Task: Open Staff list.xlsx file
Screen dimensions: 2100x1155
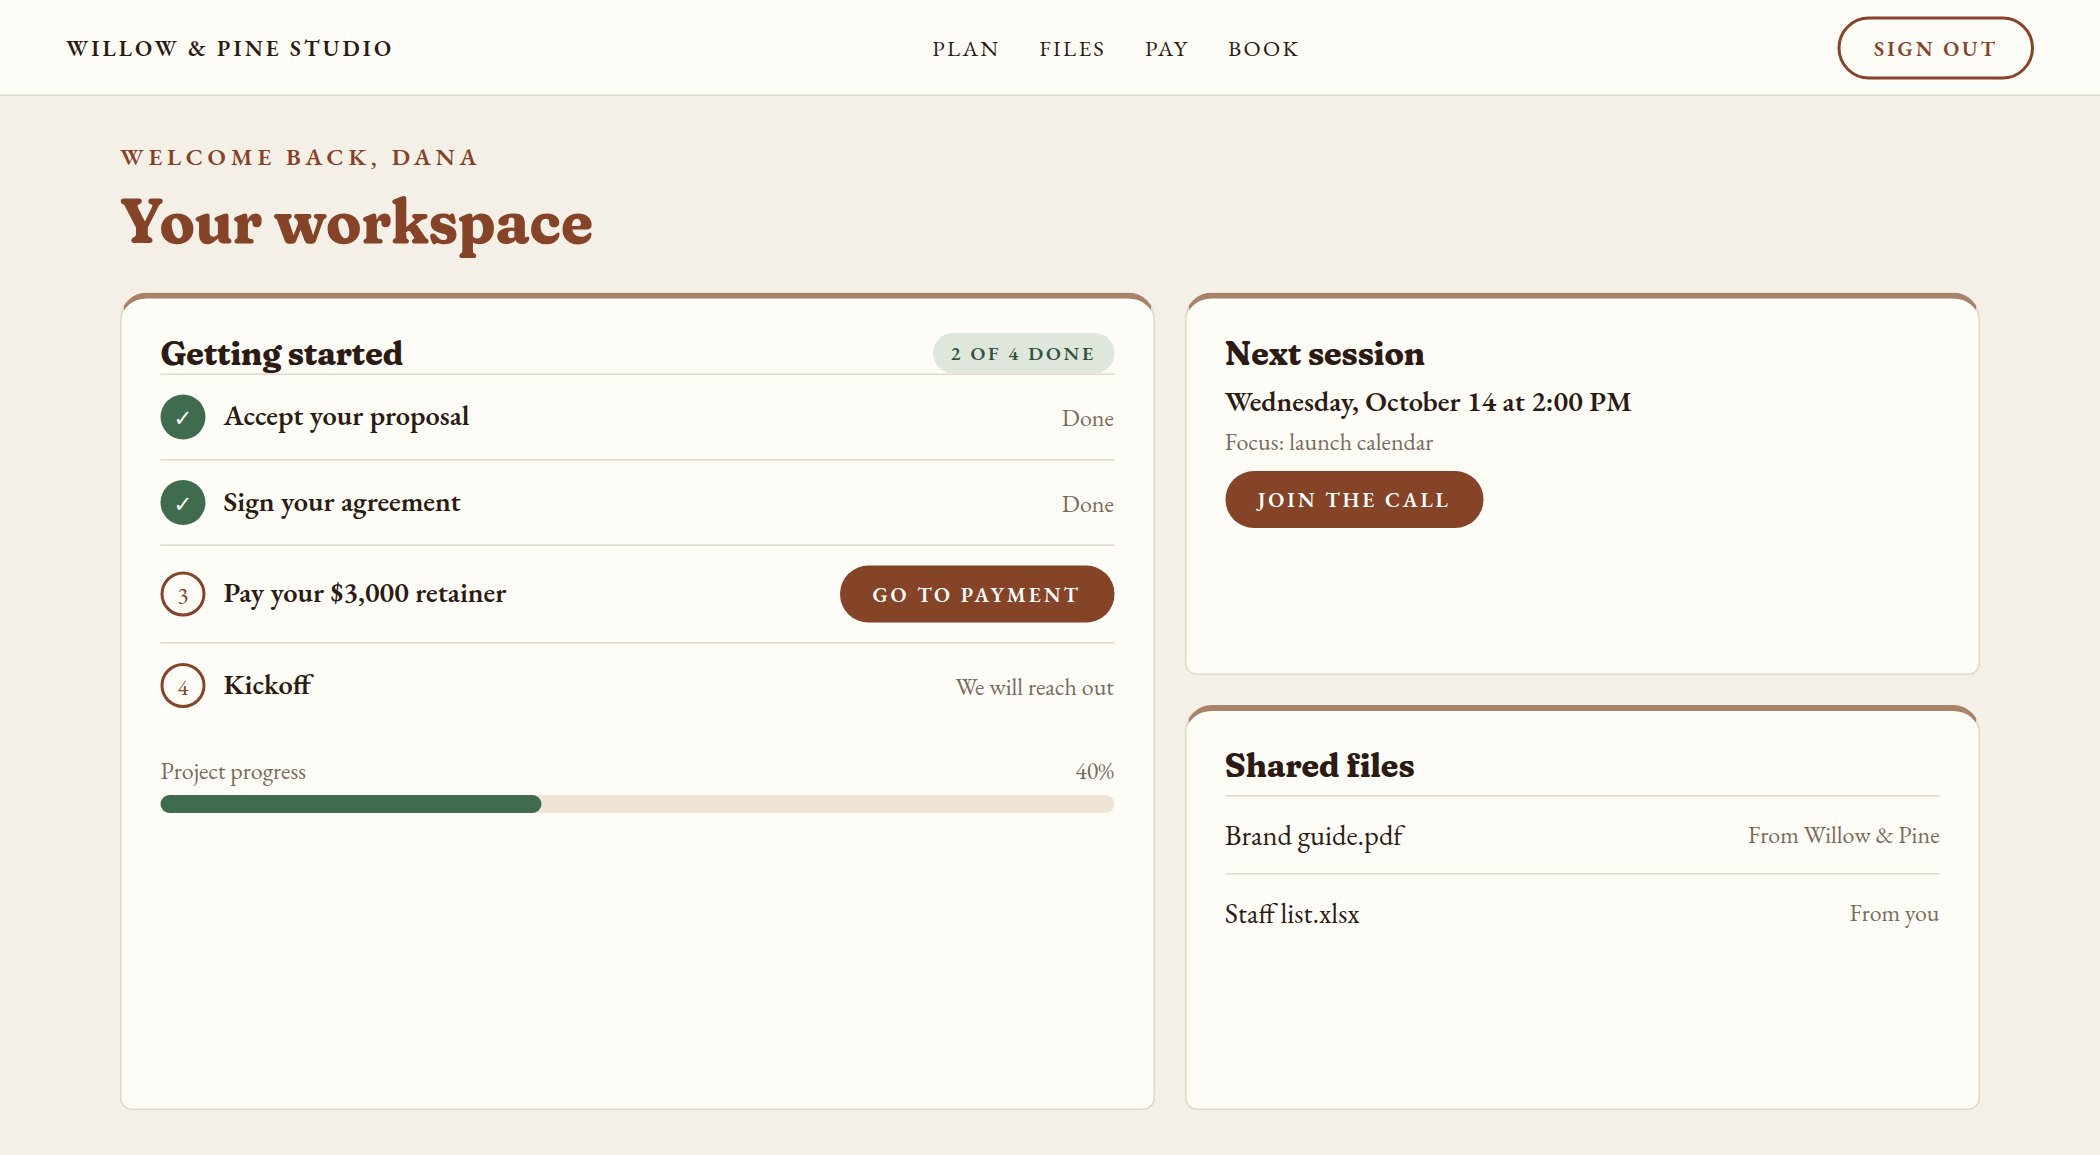Action: click(x=1292, y=914)
